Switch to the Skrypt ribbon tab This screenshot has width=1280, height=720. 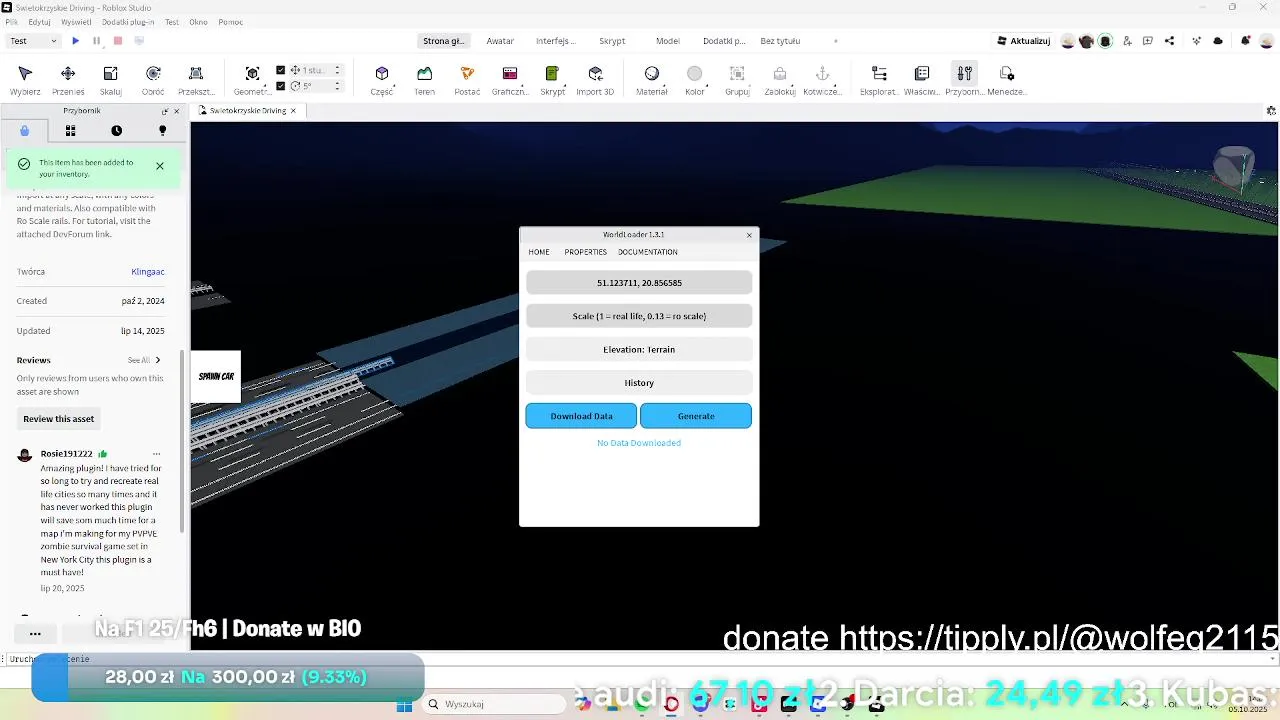pyautogui.click(x=612, y=41)
